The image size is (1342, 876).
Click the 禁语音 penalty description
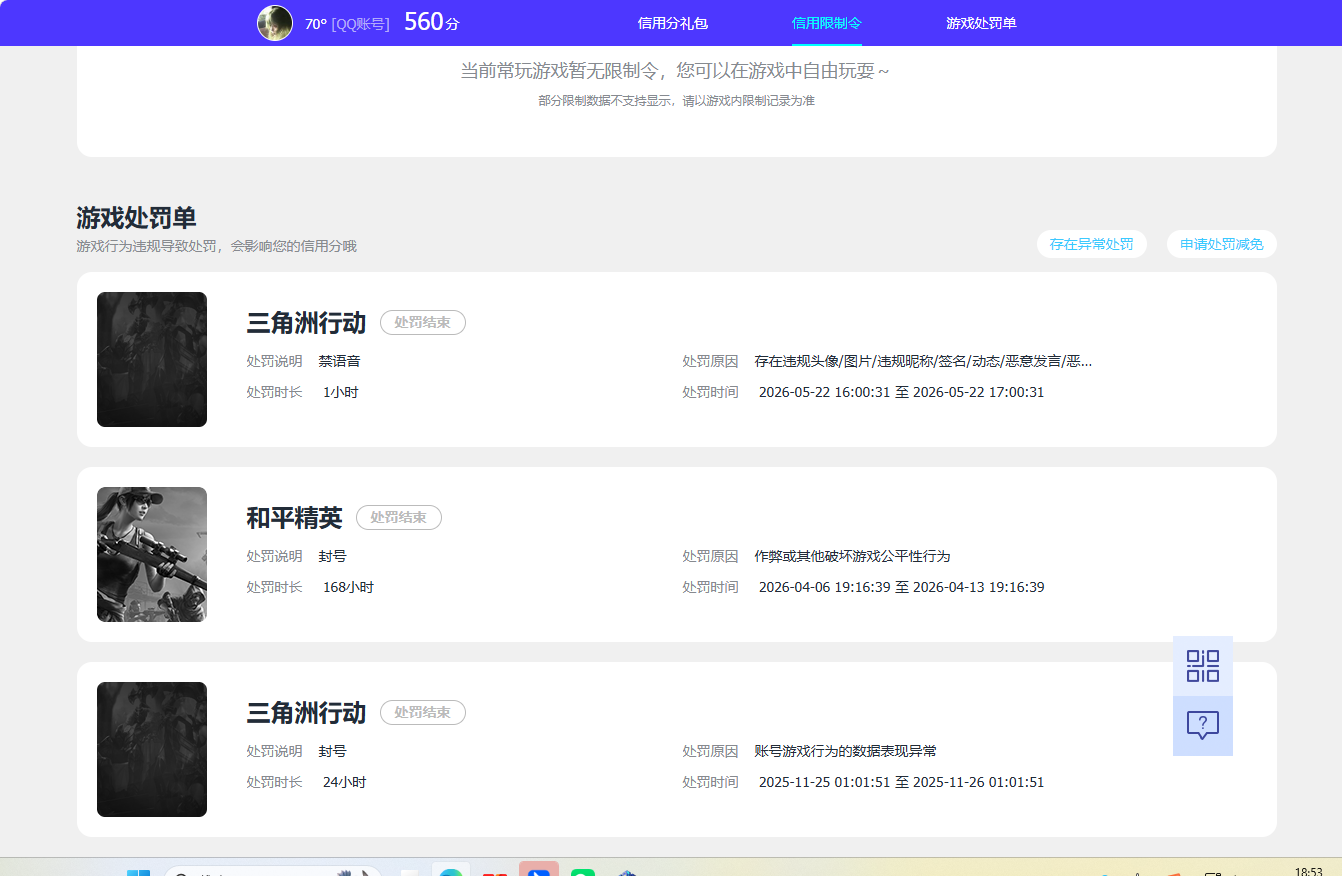point(339,361)
